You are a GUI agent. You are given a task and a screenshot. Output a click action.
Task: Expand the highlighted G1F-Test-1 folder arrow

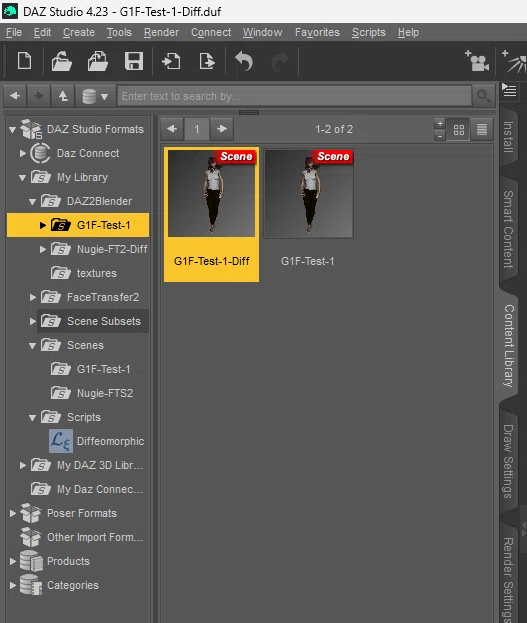43,225
